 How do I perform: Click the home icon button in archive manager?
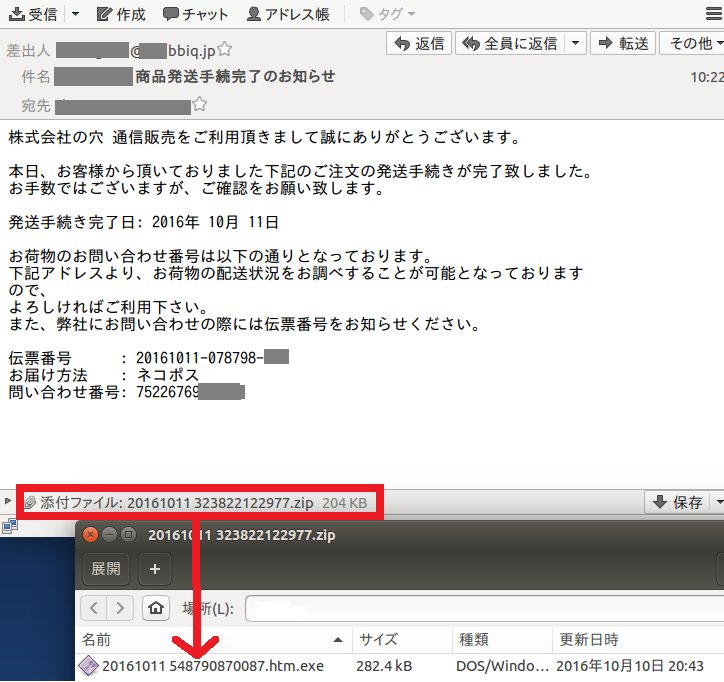tap(156, 608)
